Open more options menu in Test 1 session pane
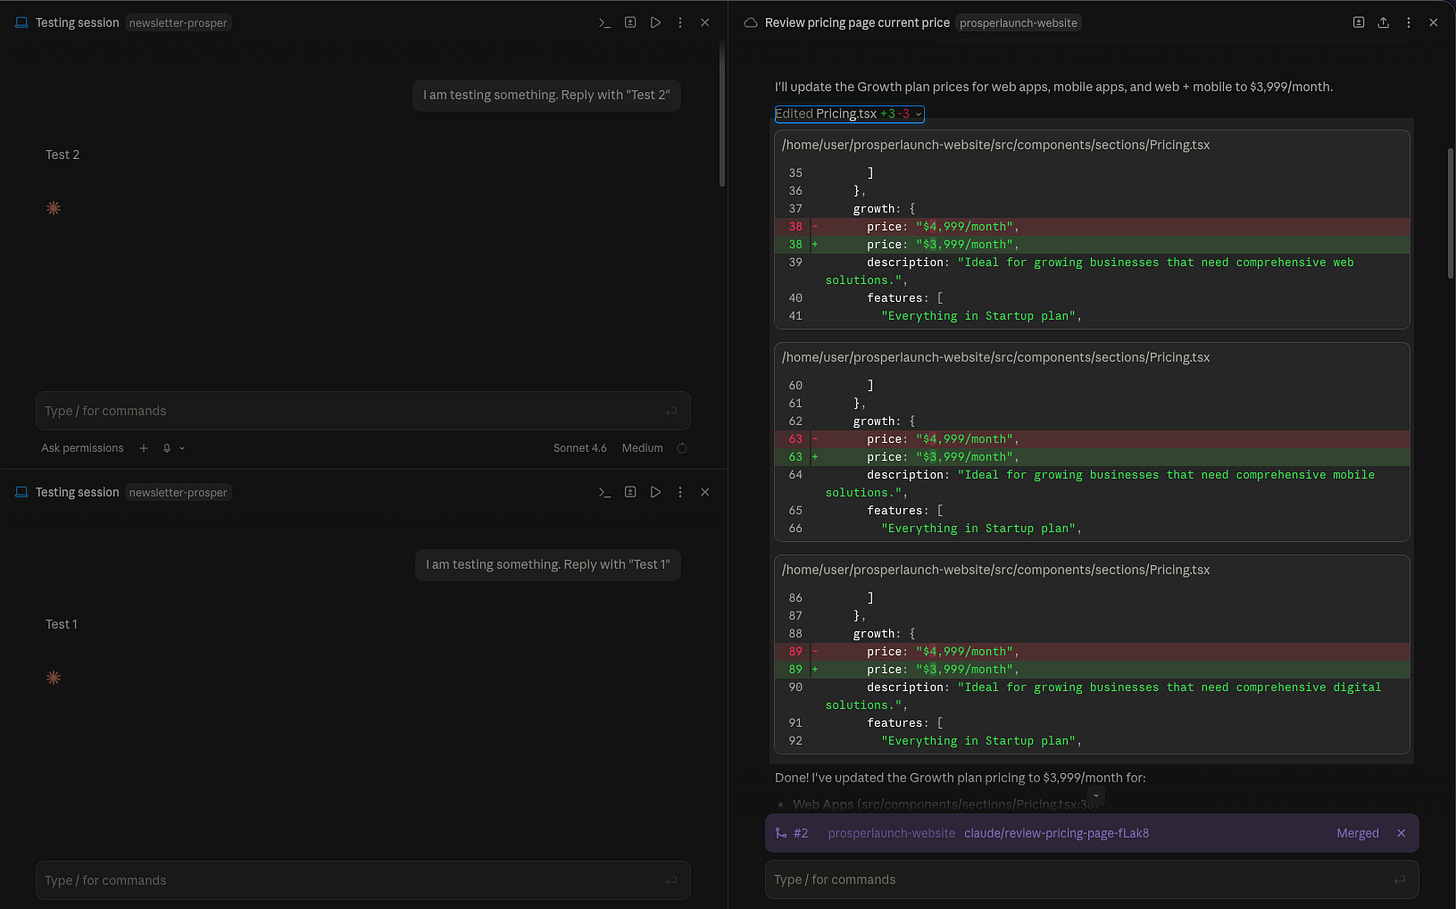 680,492
